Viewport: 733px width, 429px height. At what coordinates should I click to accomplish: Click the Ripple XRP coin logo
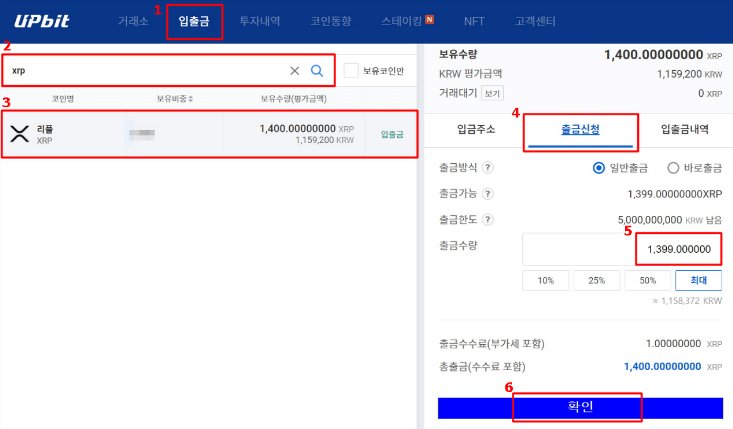20,134
